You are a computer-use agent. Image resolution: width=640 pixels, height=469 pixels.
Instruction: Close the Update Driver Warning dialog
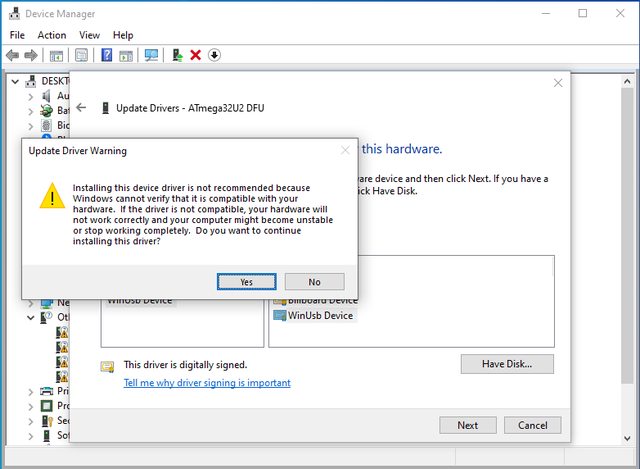[x=345, y=151]
